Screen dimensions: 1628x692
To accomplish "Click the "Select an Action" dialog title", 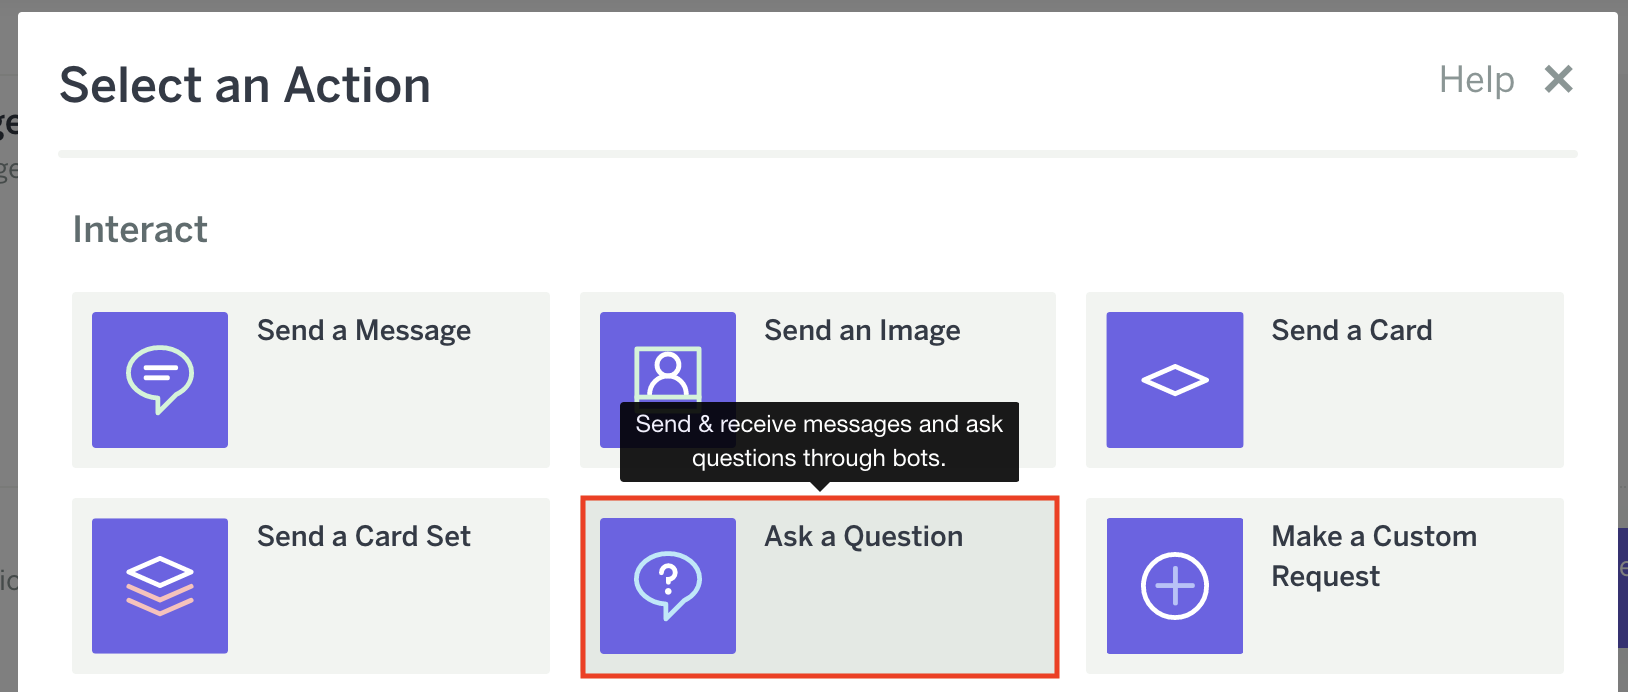I will (245, 86).
